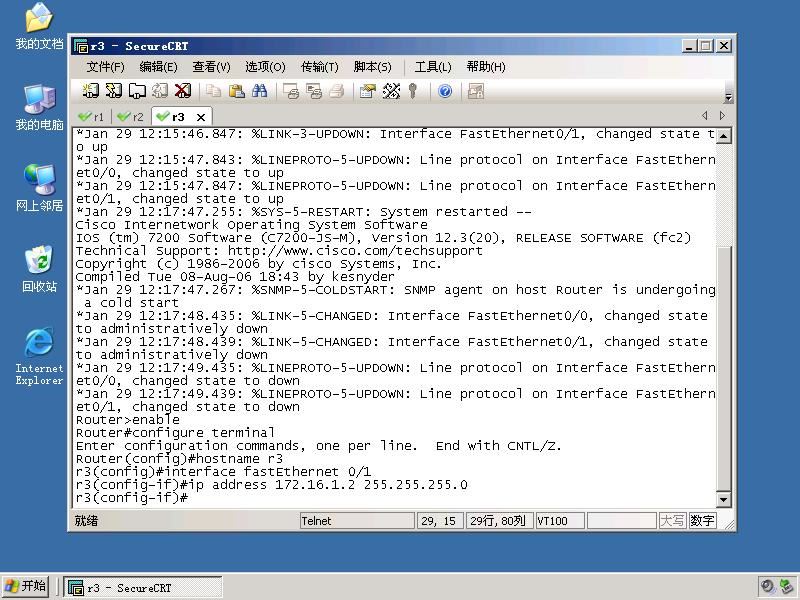Open the 回收站 recycle bin icon
Image resolution: width=800 pixels, height=600 pixels.
39,269
